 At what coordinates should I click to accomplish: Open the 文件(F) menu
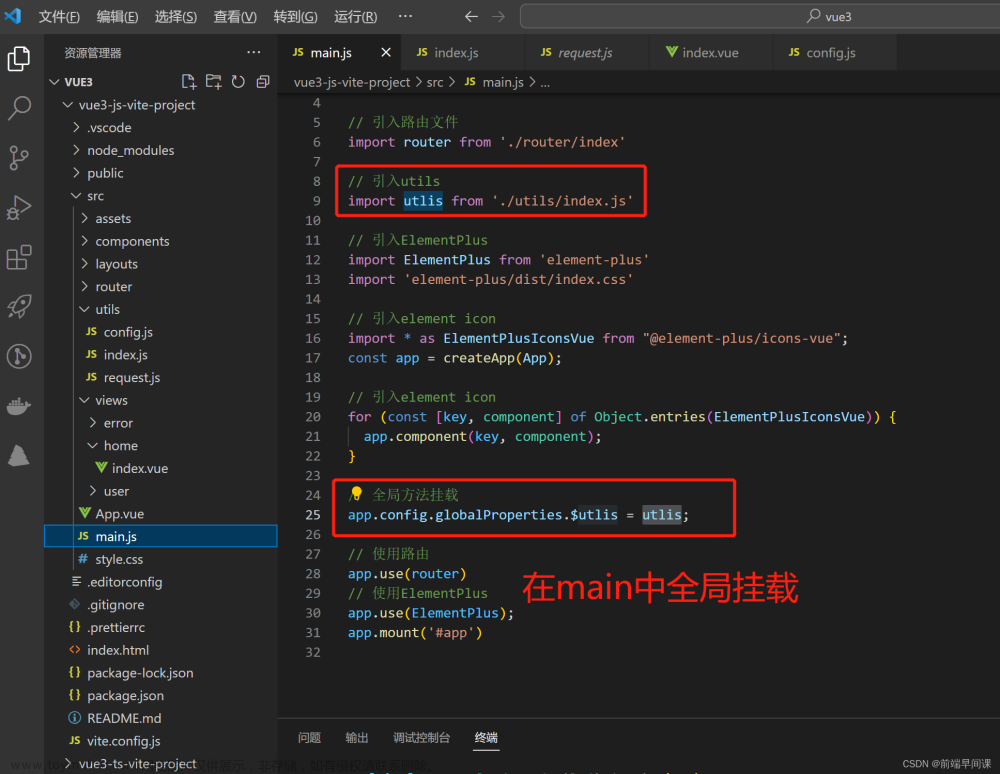point(59,17)
